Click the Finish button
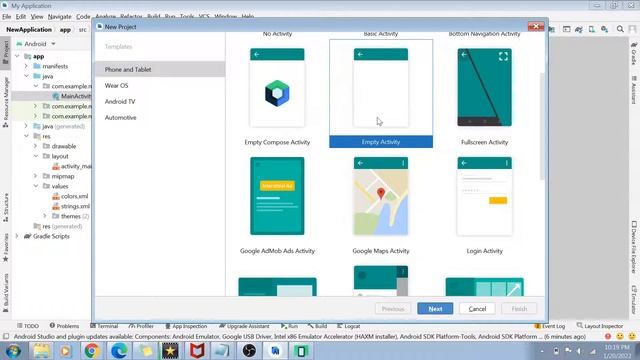The height and width of the screenshot is (360, 640). pyautogui.click(x=519, y=309)
